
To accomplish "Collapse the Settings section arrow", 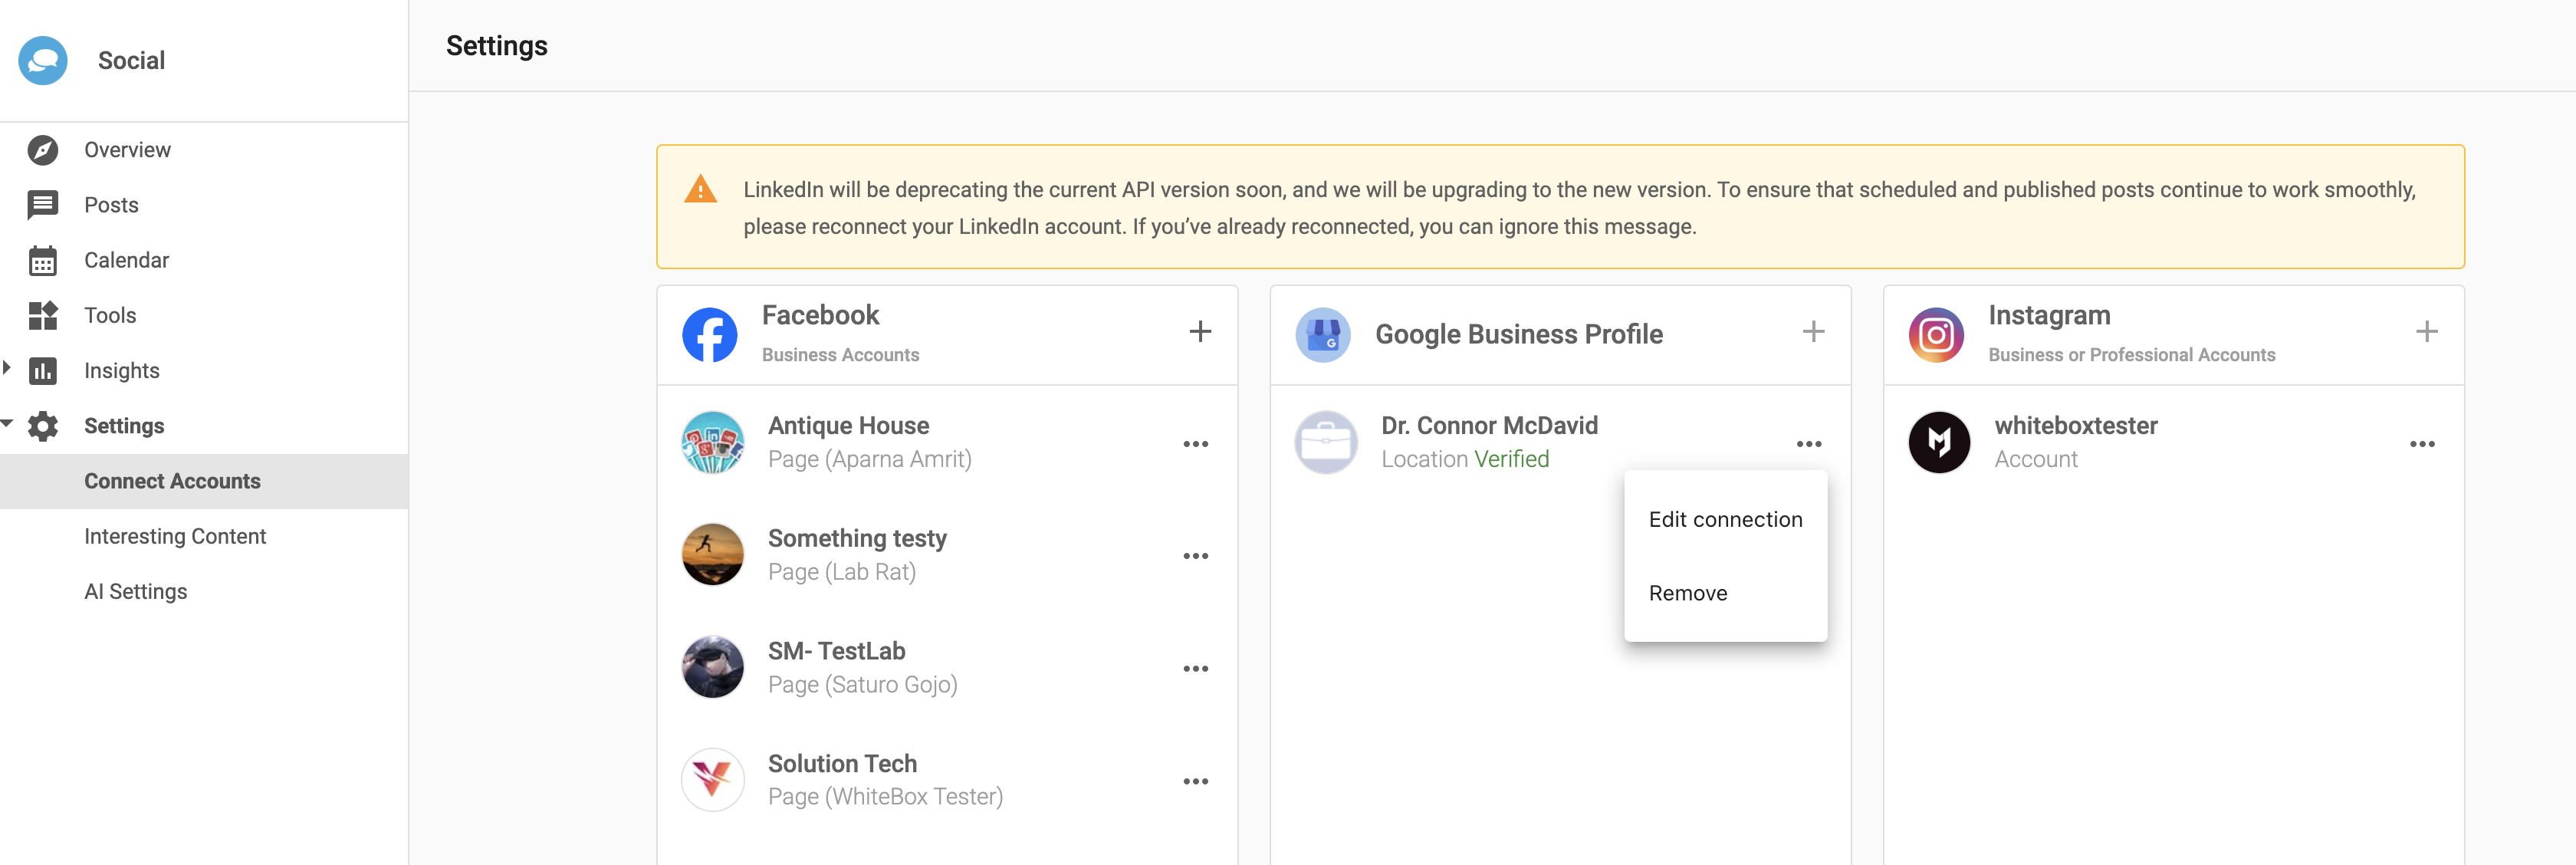I will click(x=7, y=424).
